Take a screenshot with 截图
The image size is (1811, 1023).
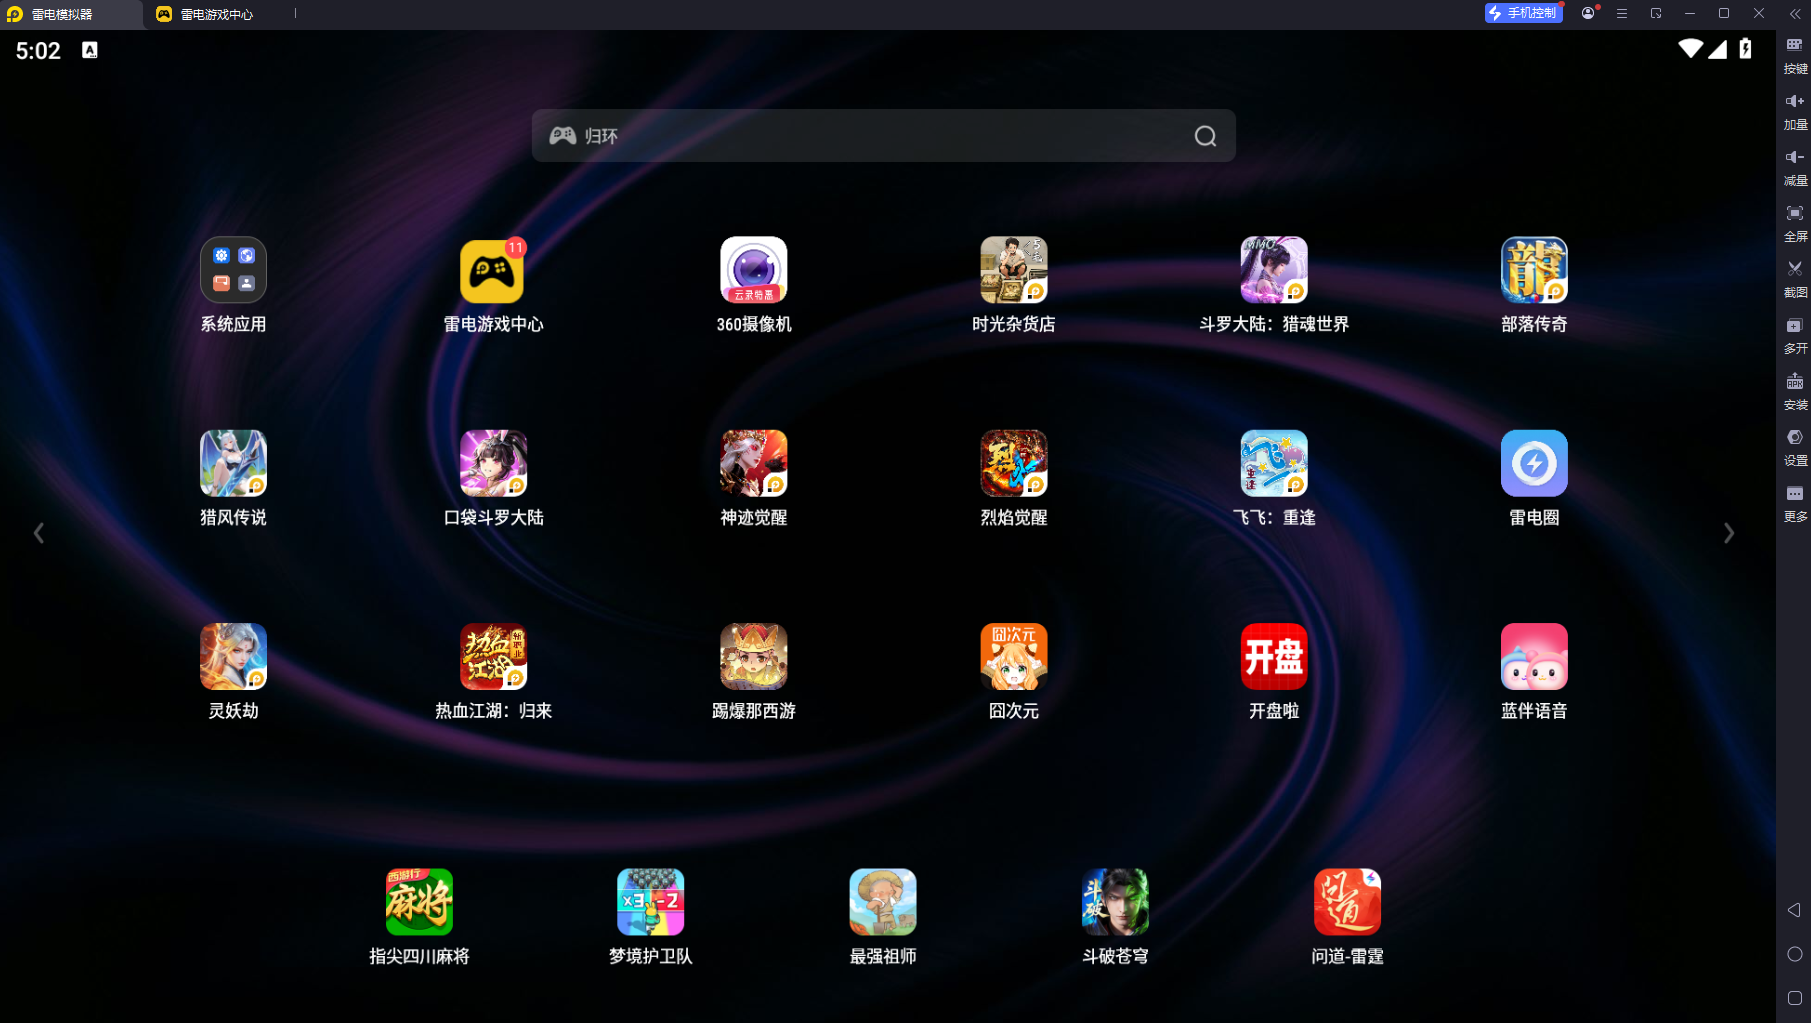(x=1795, y=279)
